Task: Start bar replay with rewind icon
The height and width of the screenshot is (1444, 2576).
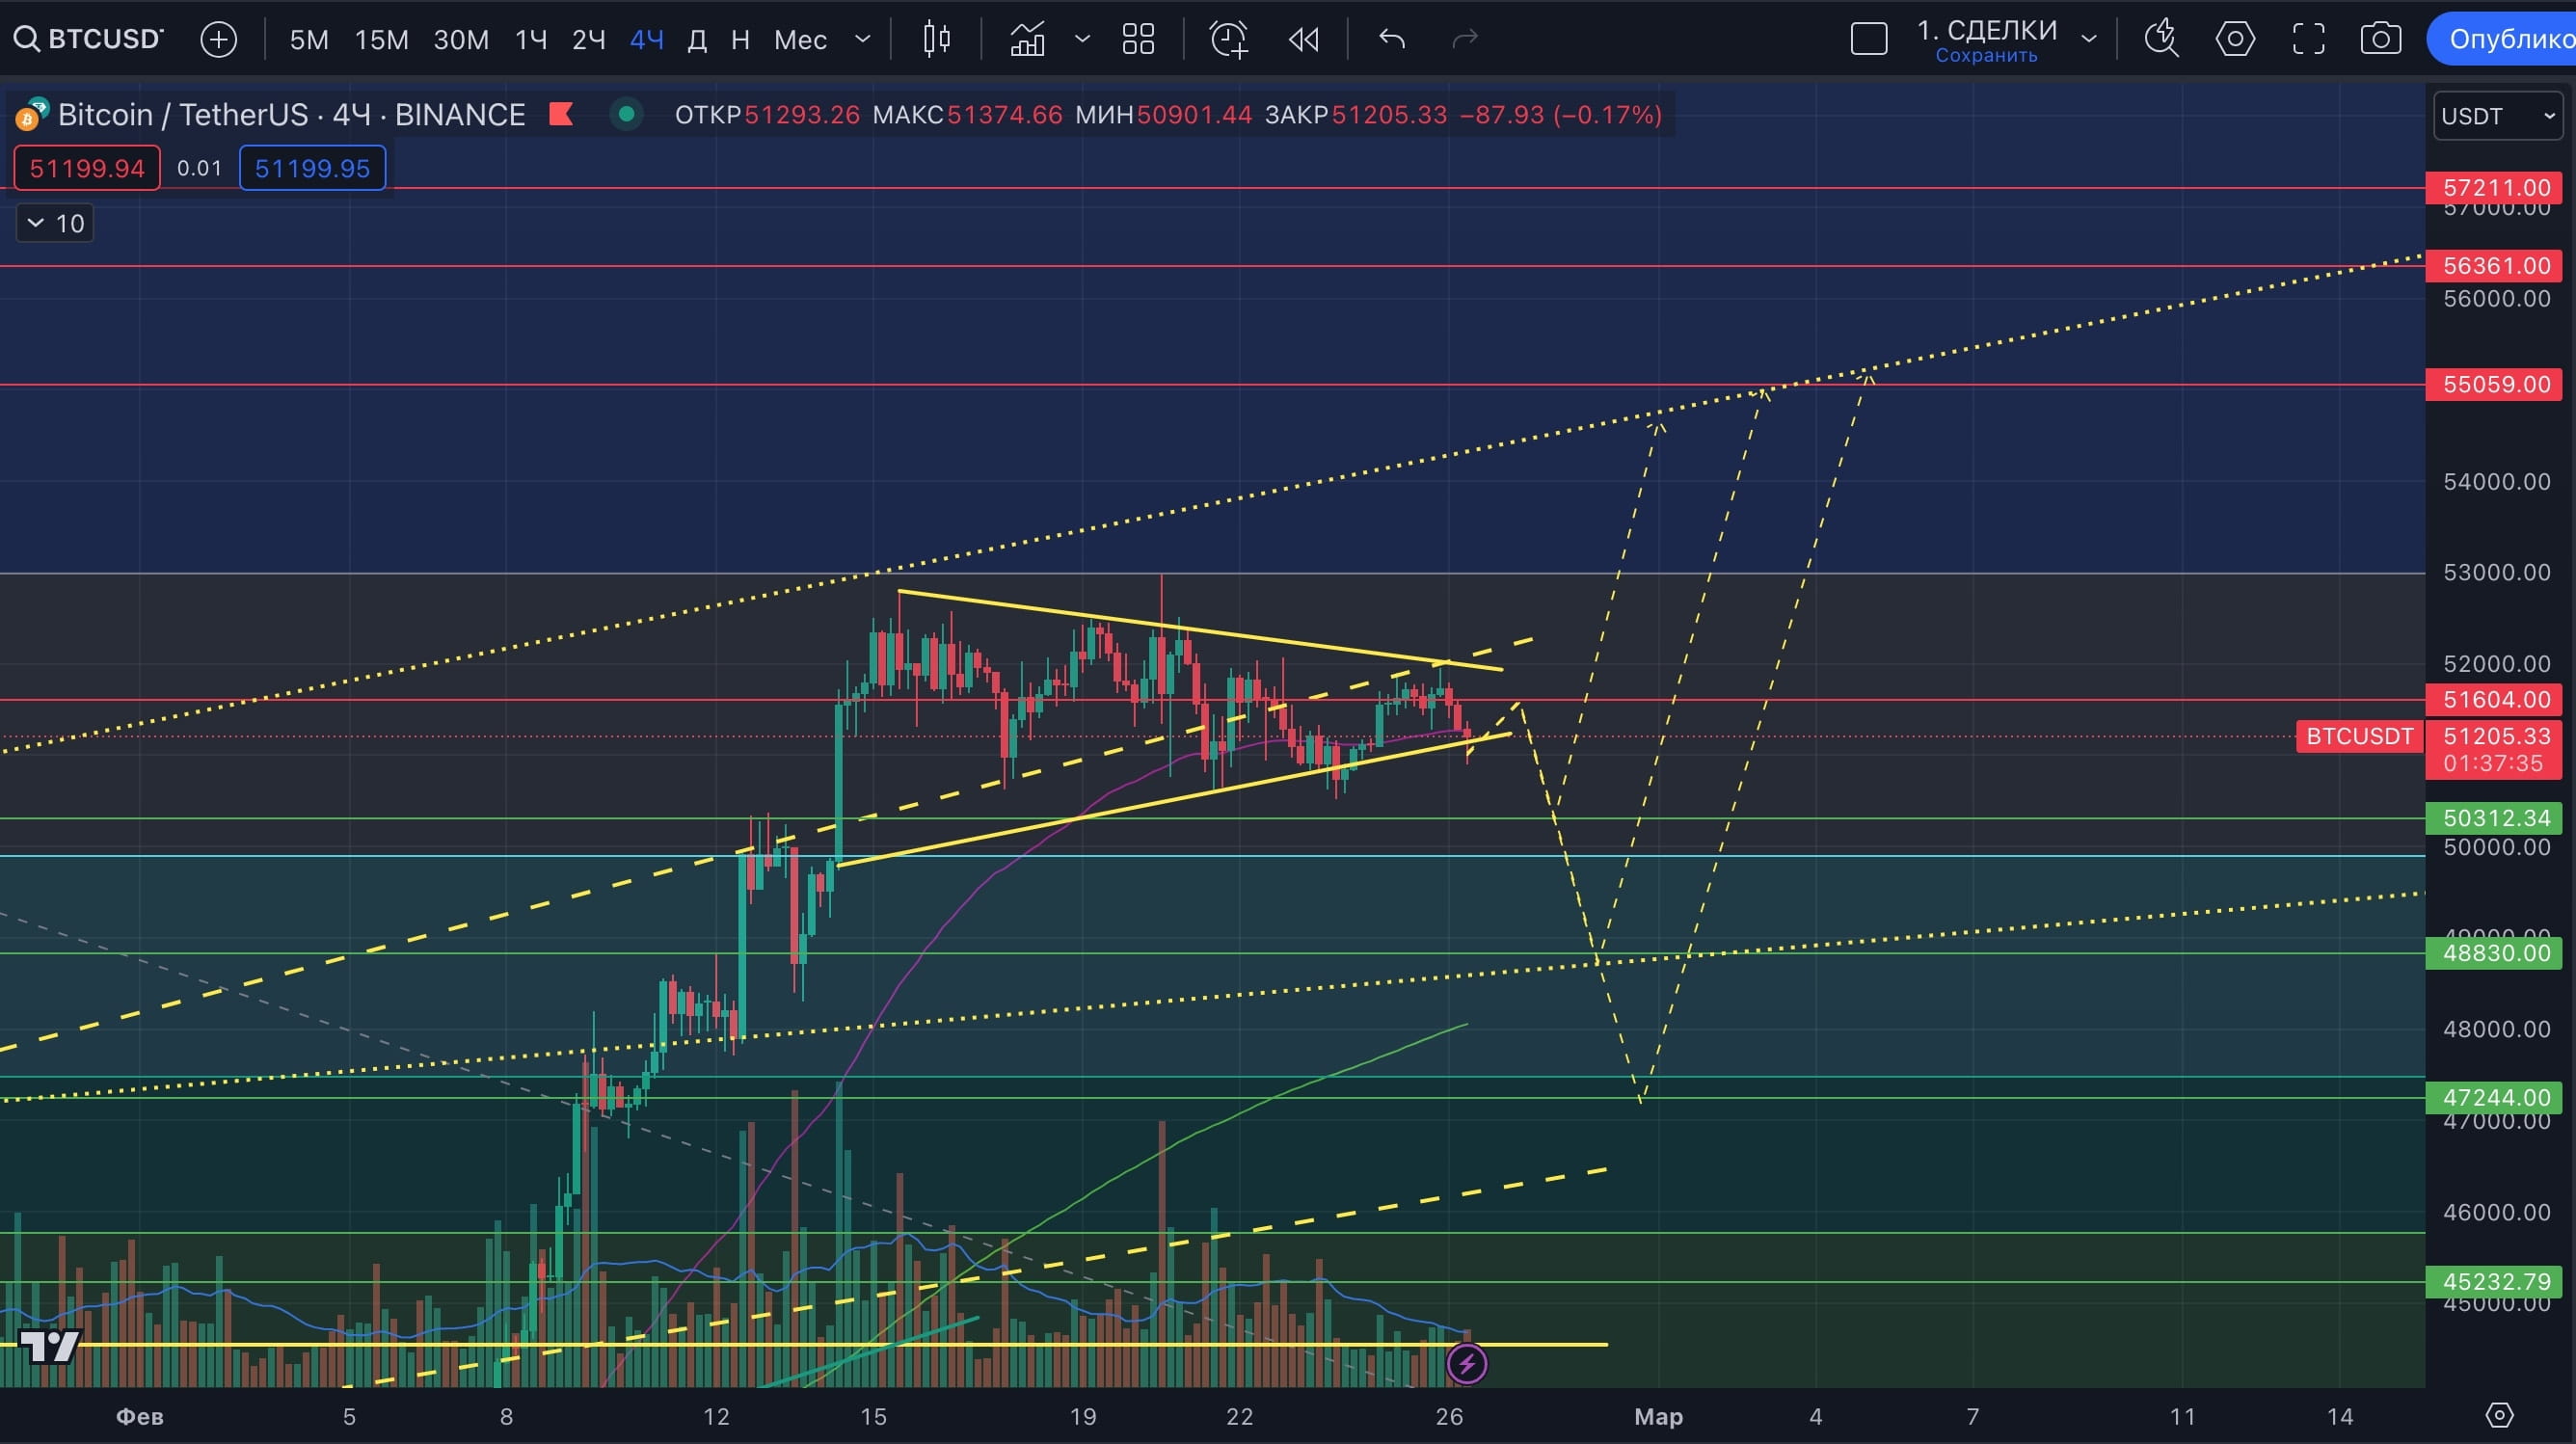Action: point(1304,39)
